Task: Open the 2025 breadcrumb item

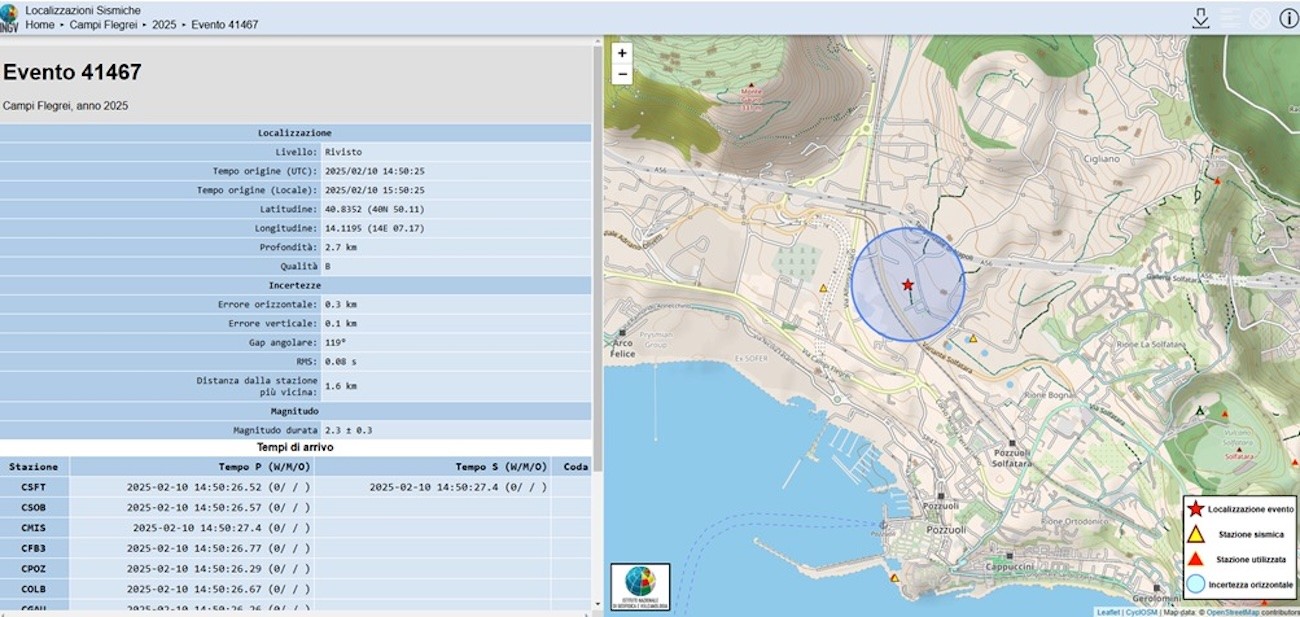Action: [x=165, y=25]
